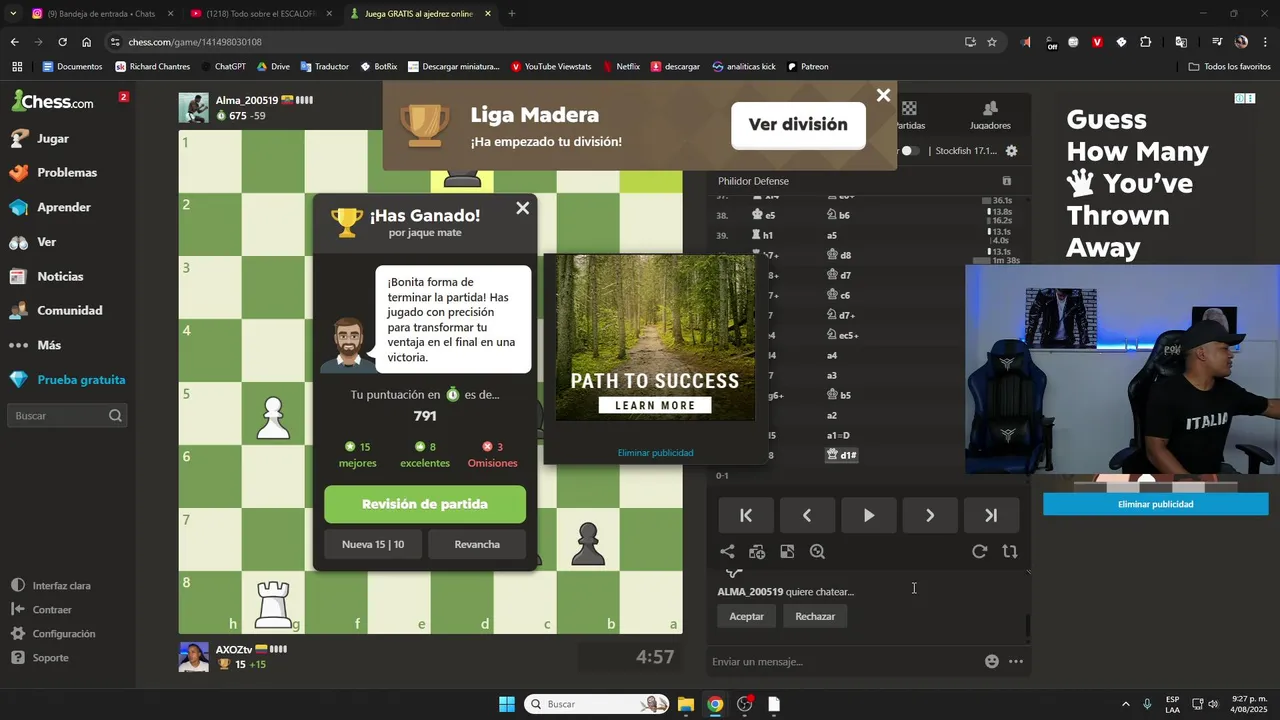Select move d1# in move list

click(842, 455)
